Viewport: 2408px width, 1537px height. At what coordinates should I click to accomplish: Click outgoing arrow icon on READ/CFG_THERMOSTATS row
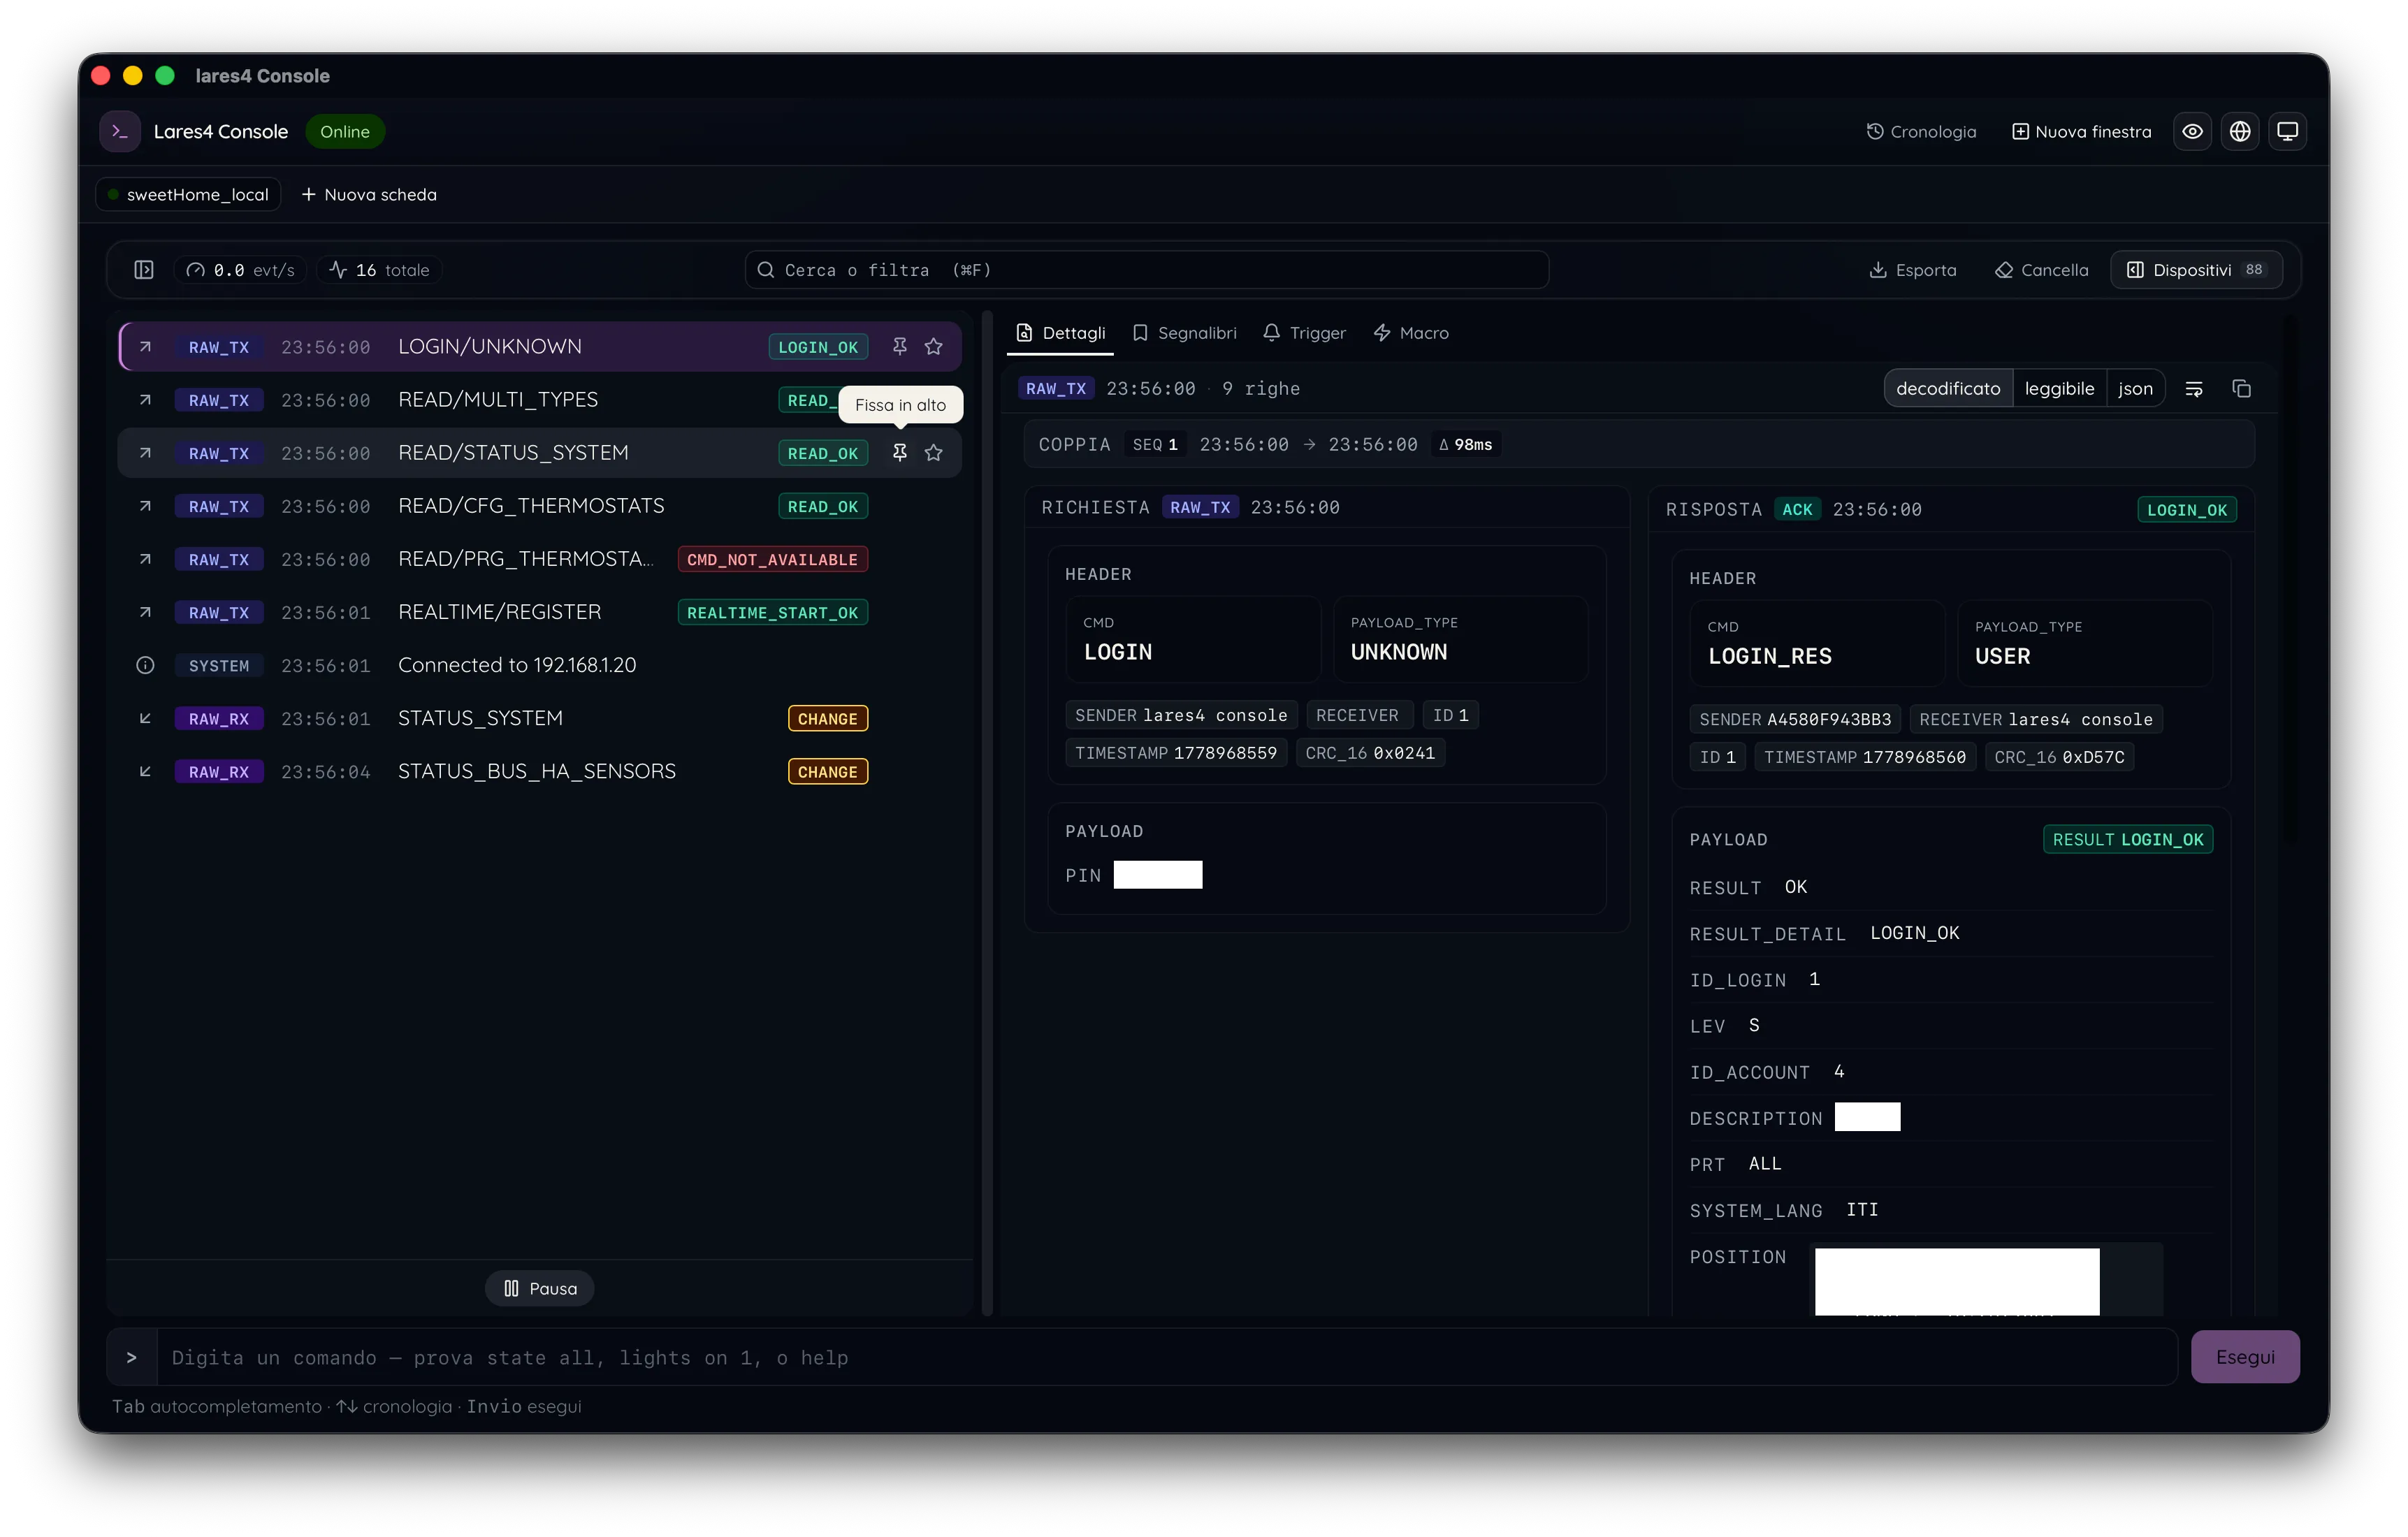[x=145, y=506]
